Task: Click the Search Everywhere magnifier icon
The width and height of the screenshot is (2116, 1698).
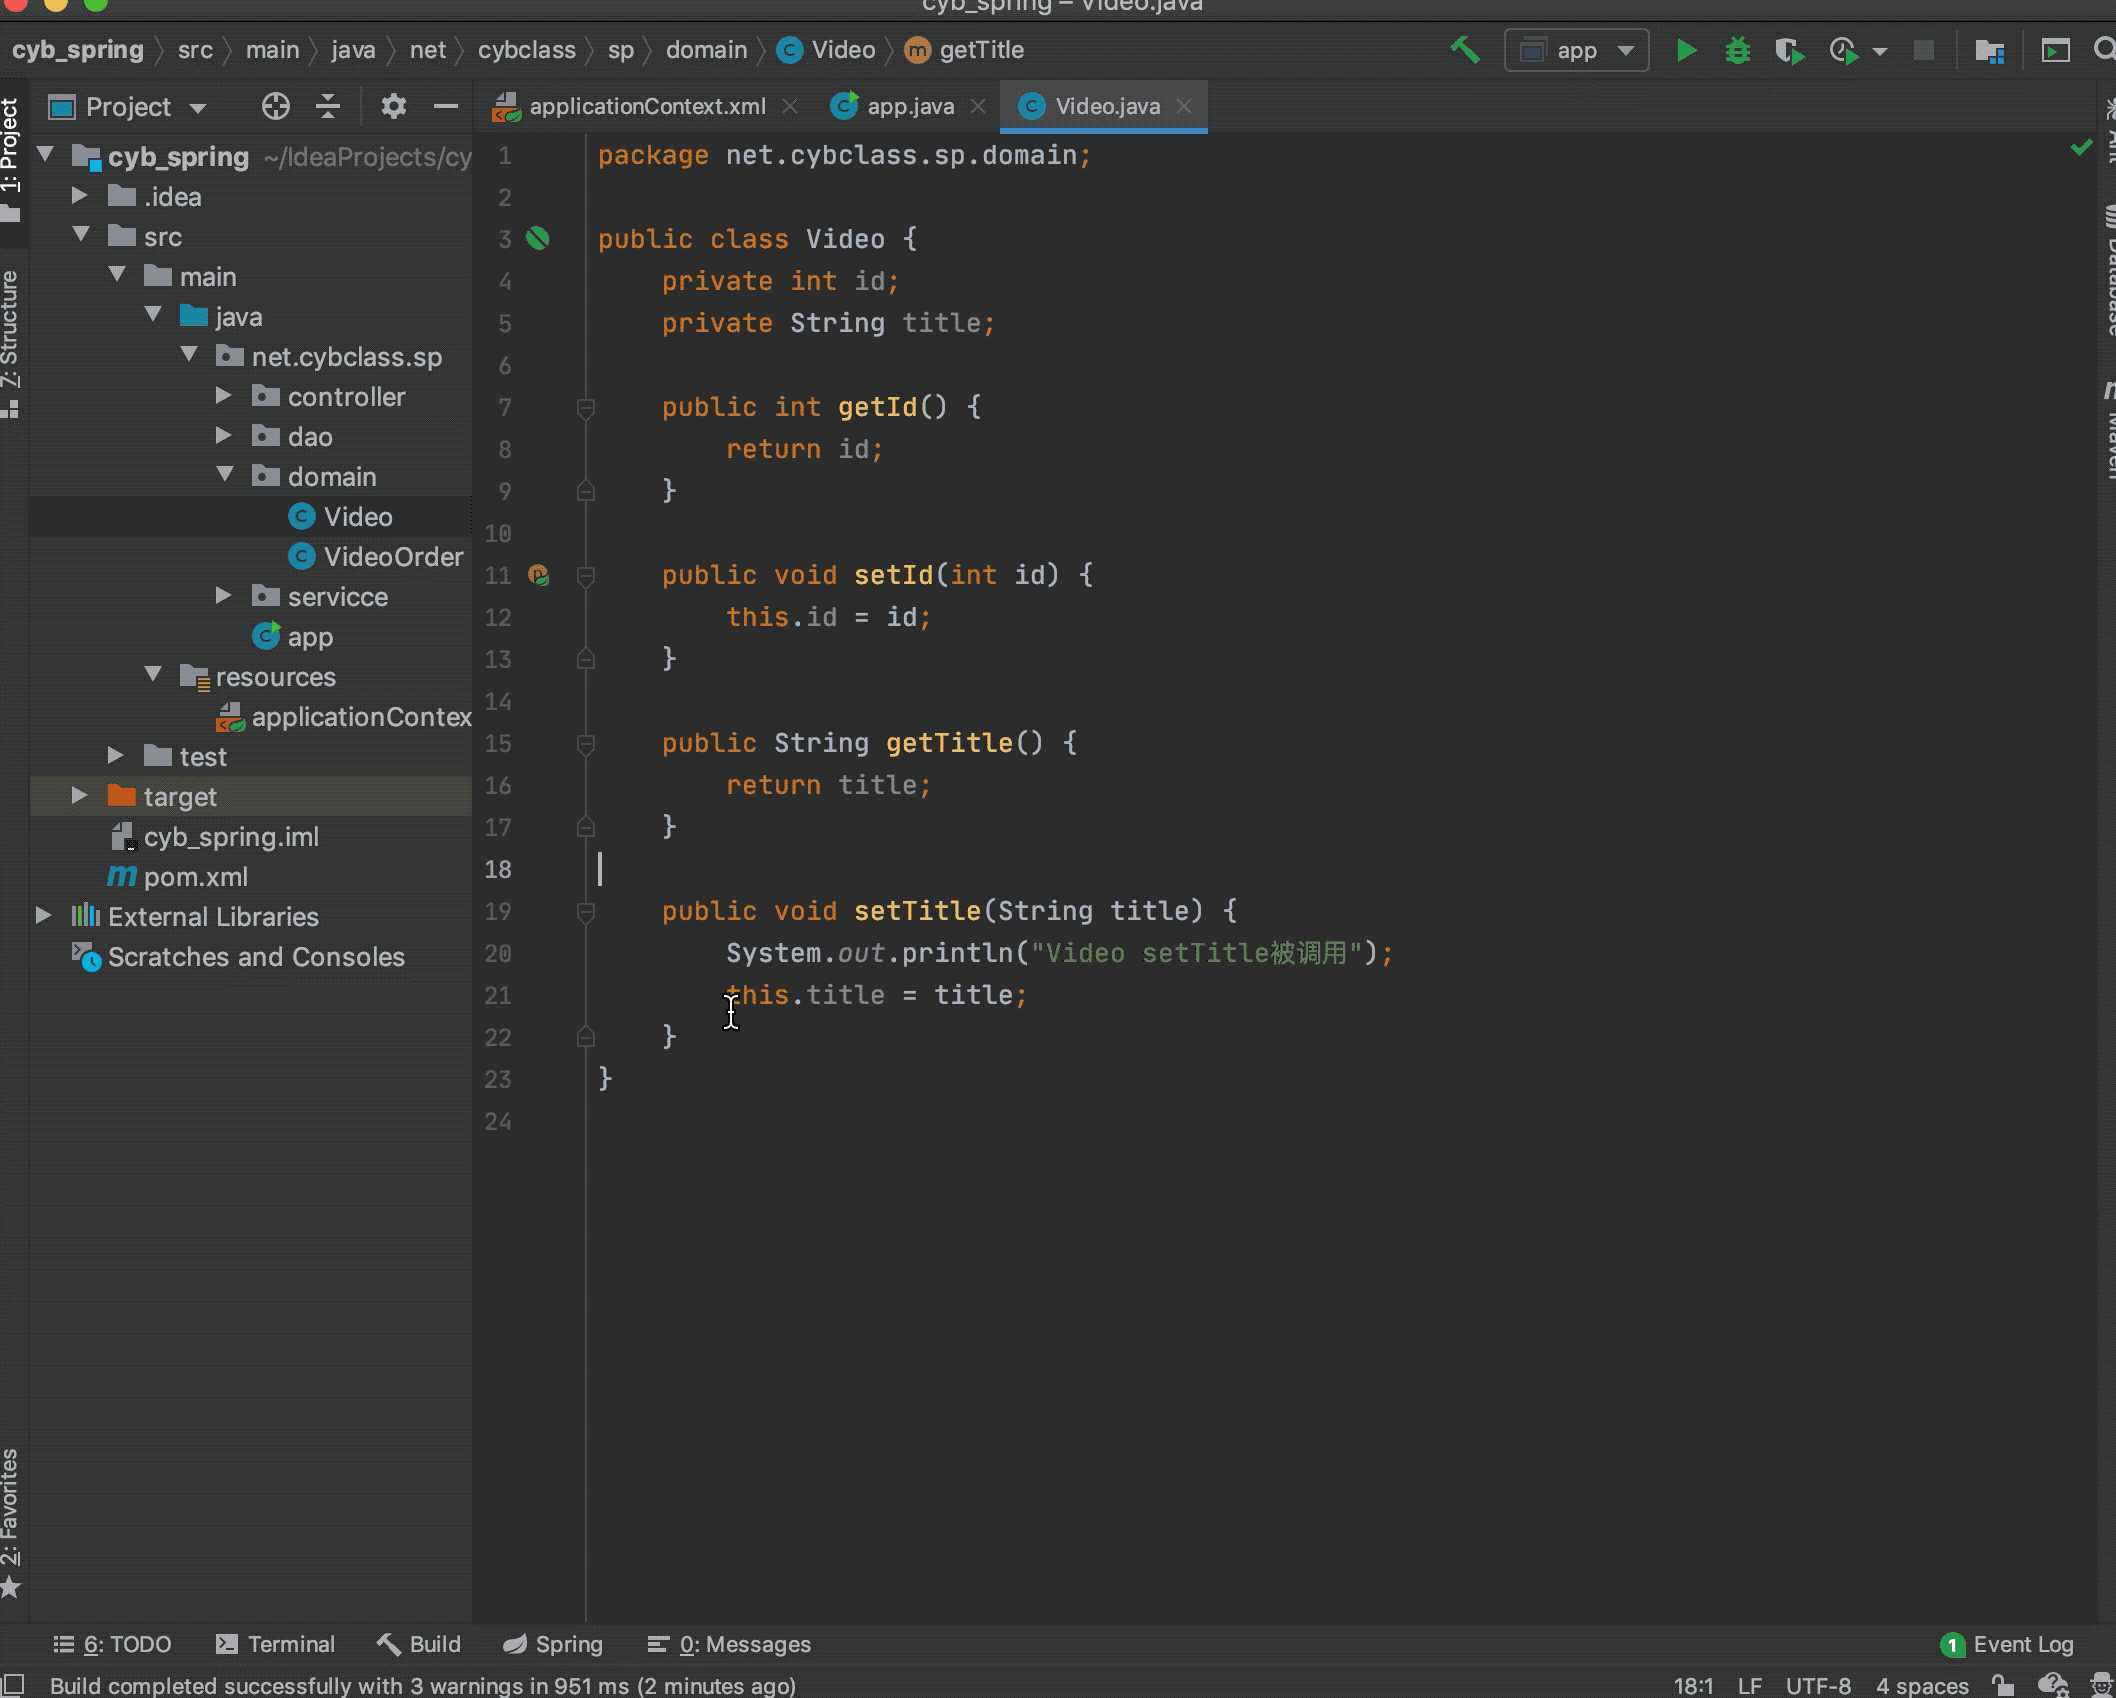Action: (x=2104, y=50)
